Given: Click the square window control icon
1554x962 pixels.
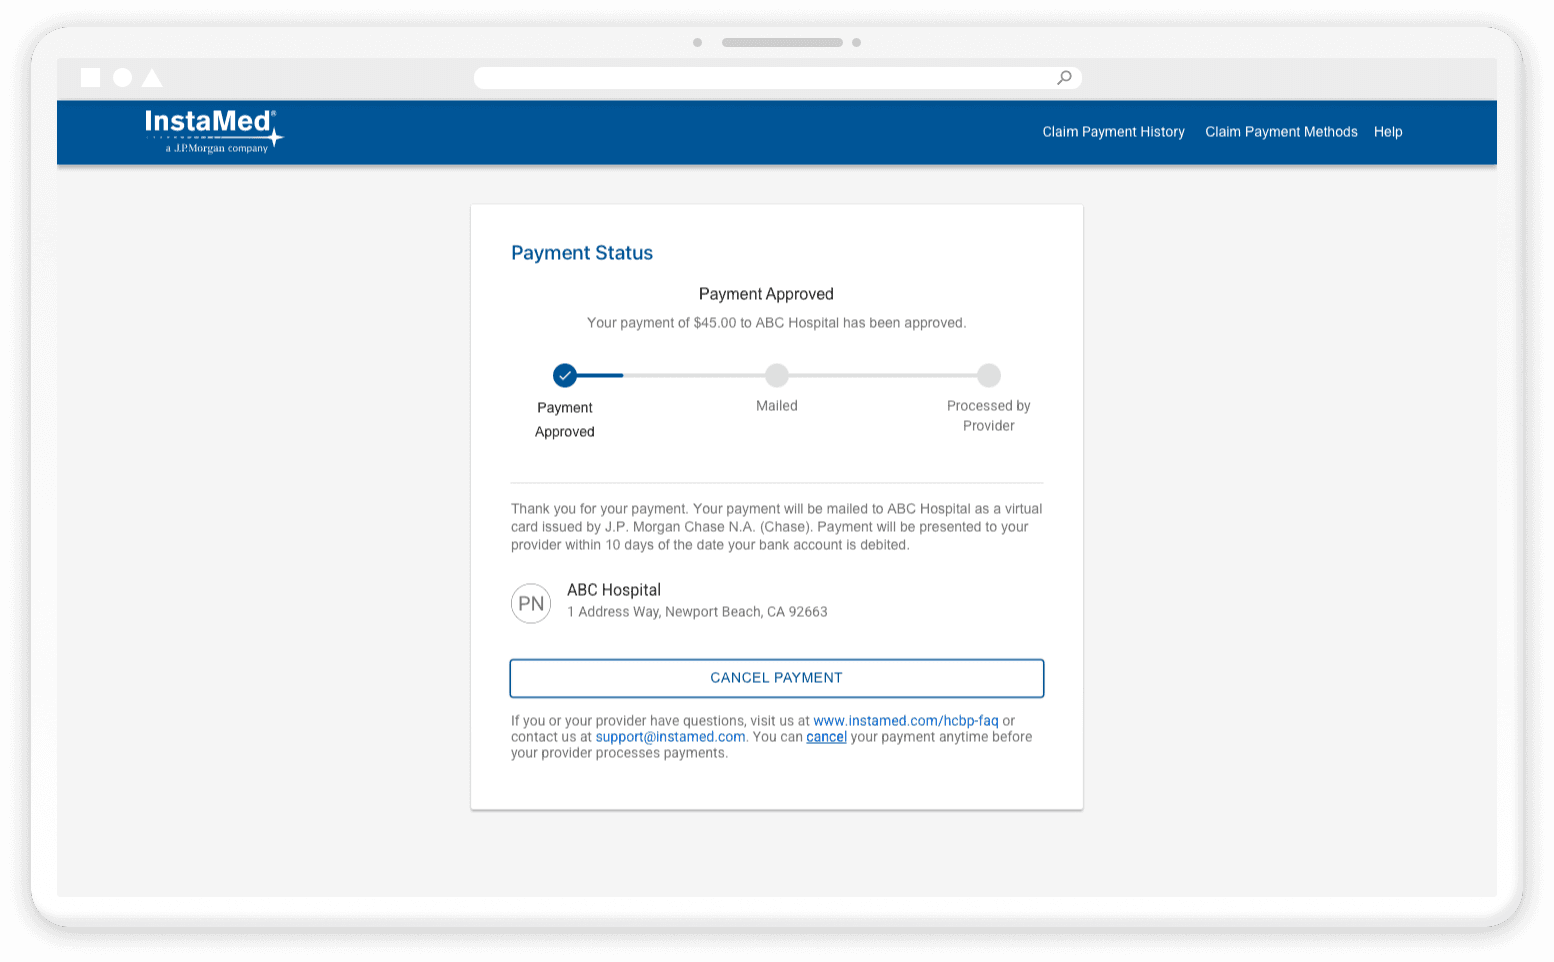Looking at the screenshot, I should click(90, 78).
